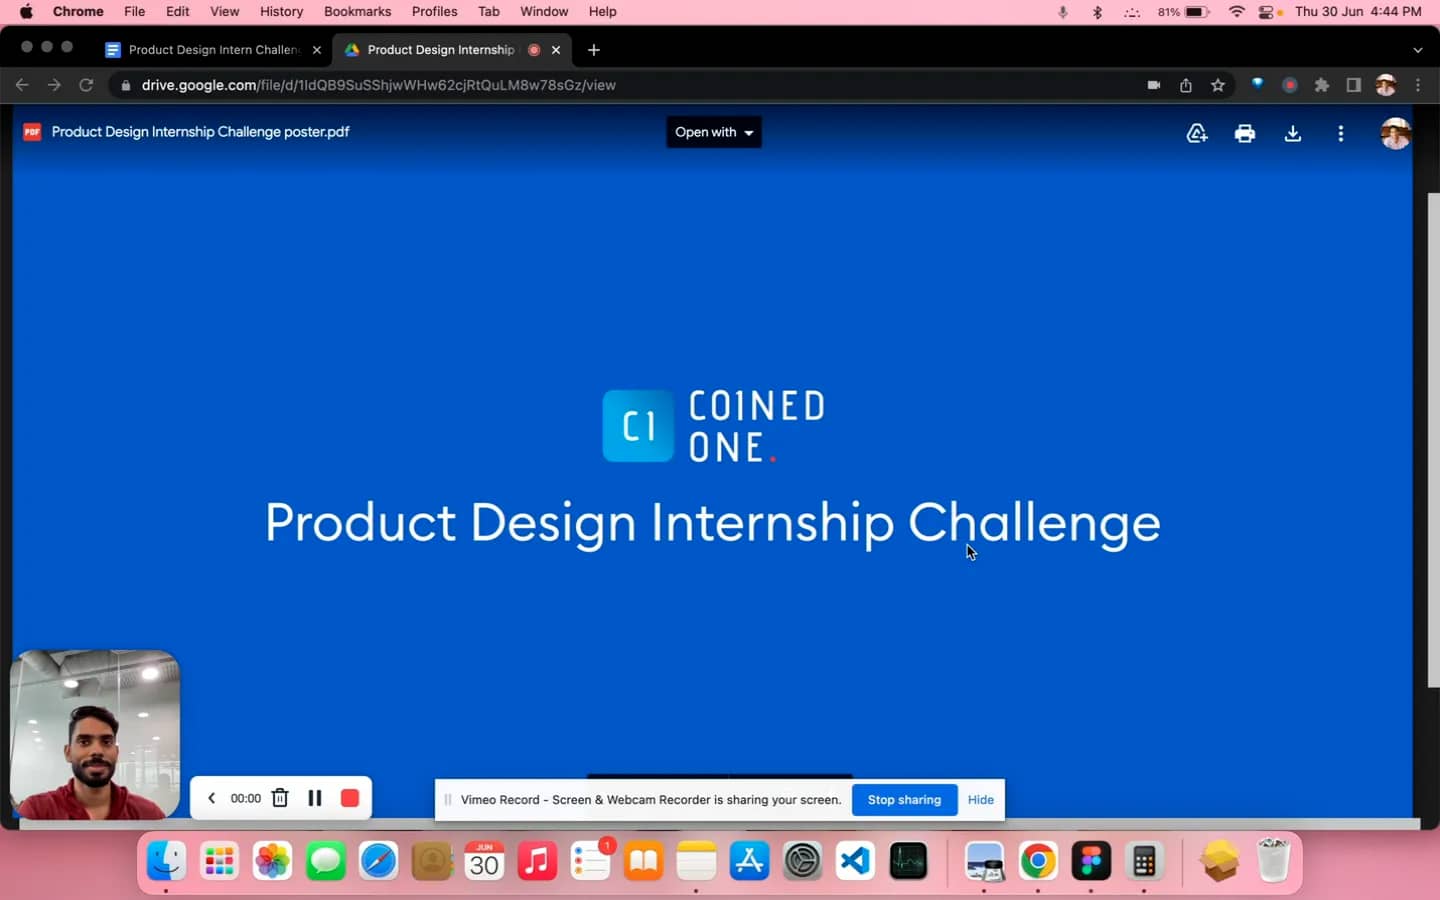Open Finder from the Dock

coord(166,861)
